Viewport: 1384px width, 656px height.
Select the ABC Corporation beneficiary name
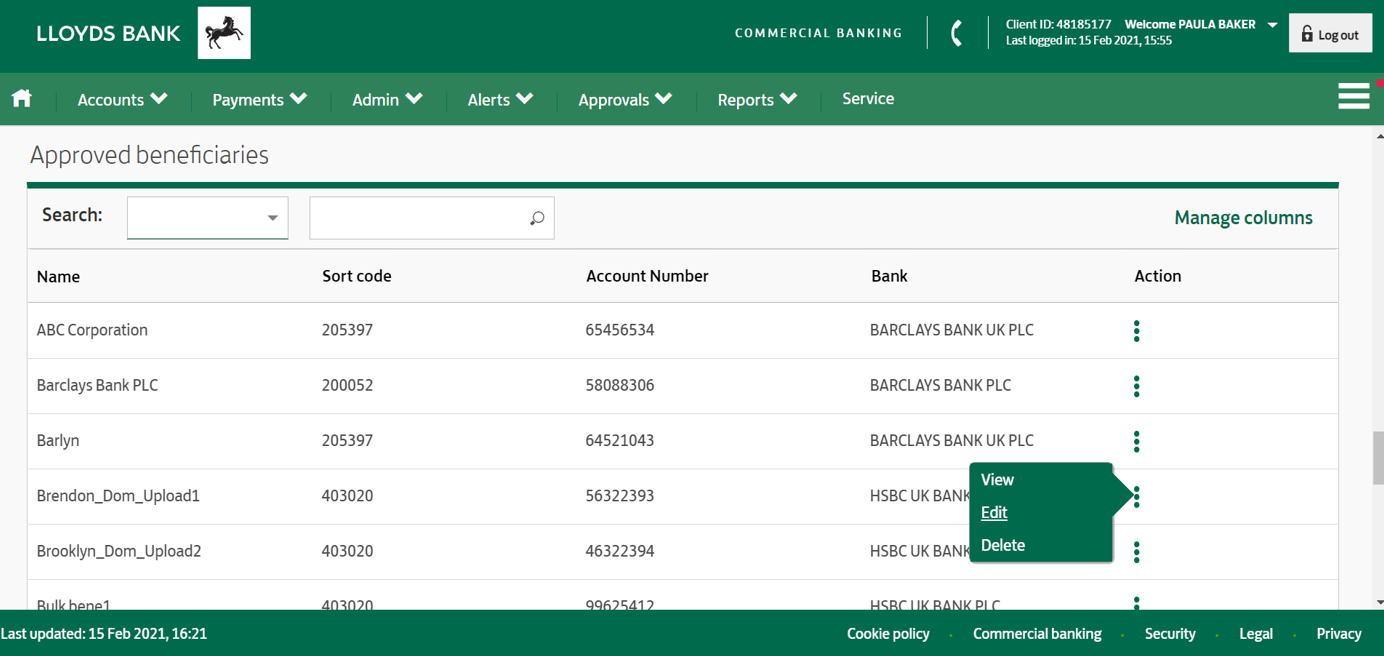coord(92,330)
